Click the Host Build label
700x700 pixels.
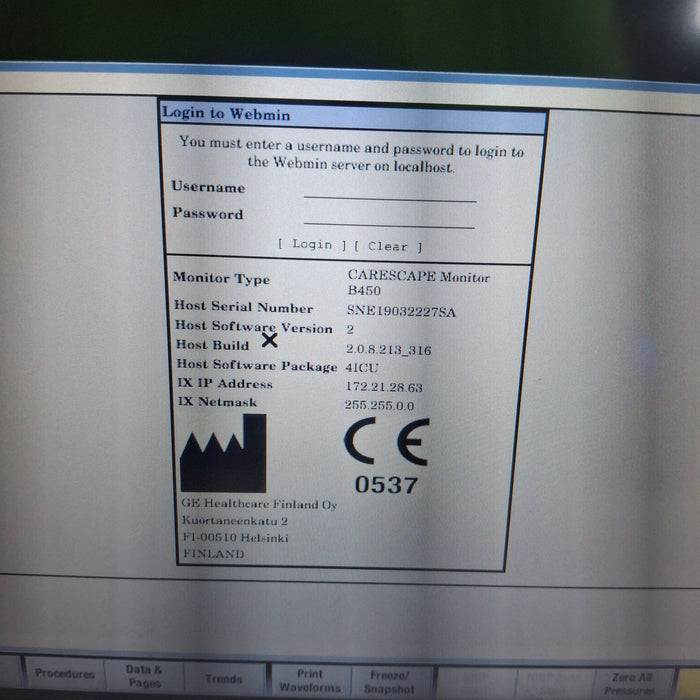(x=212, y=345)
